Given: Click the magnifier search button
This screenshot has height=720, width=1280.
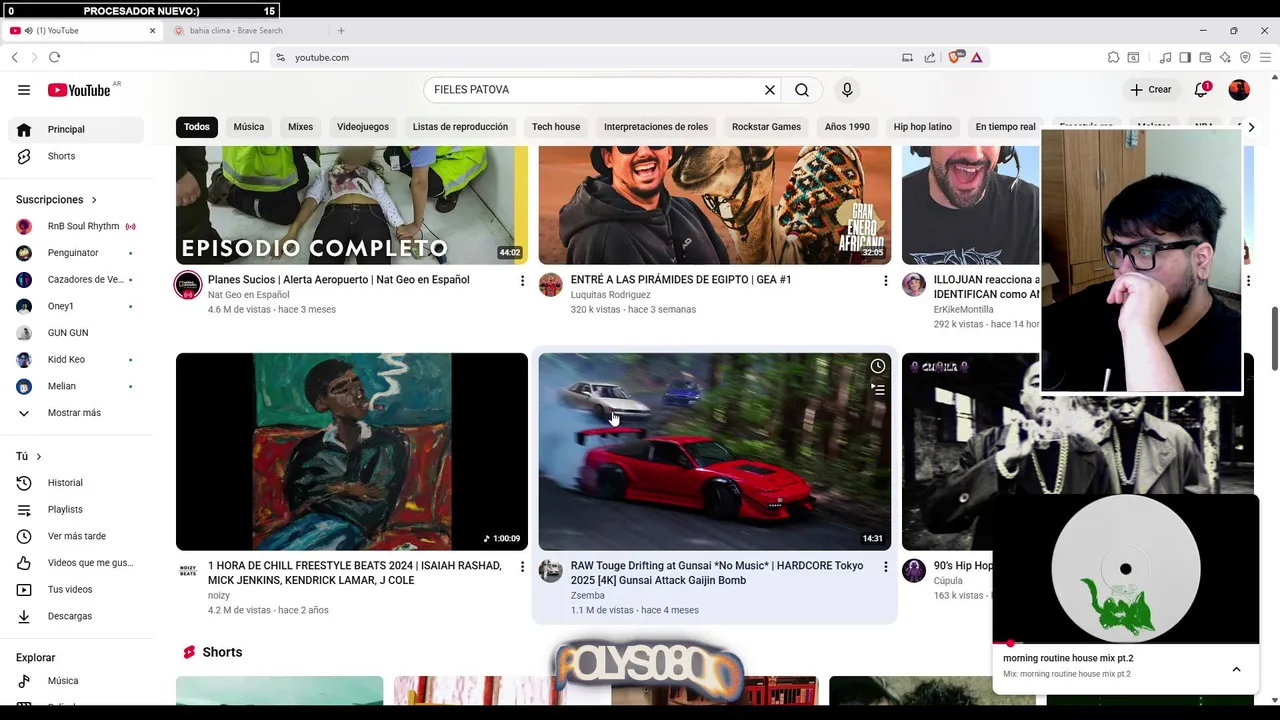Looking at the screenshot, I should [x=802, y=90].
